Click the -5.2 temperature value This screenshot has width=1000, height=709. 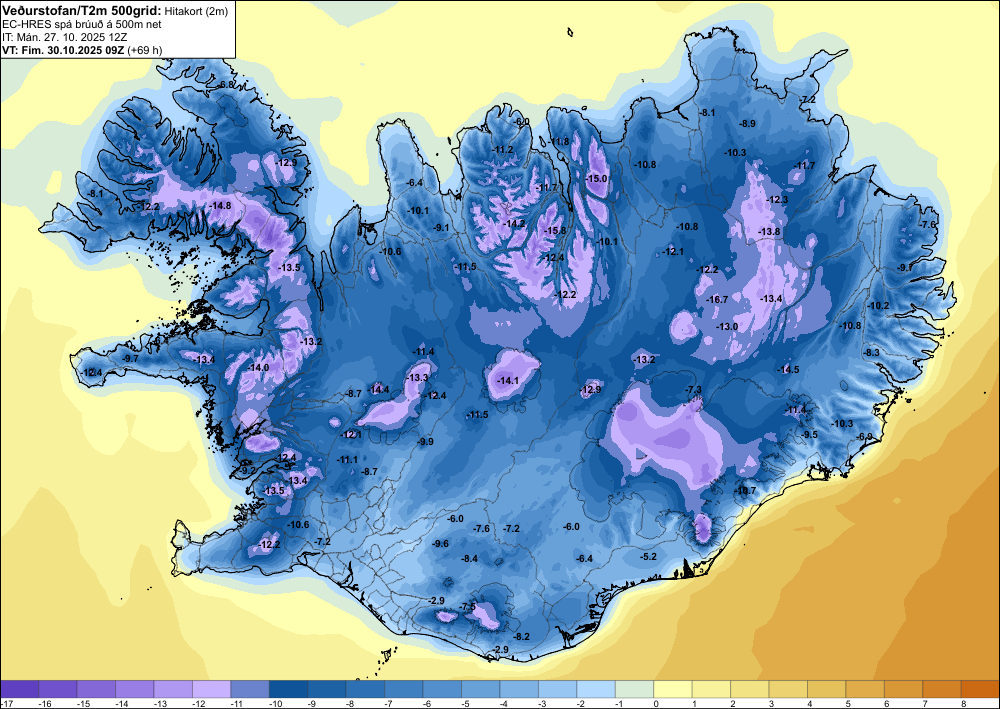(649, 557)
